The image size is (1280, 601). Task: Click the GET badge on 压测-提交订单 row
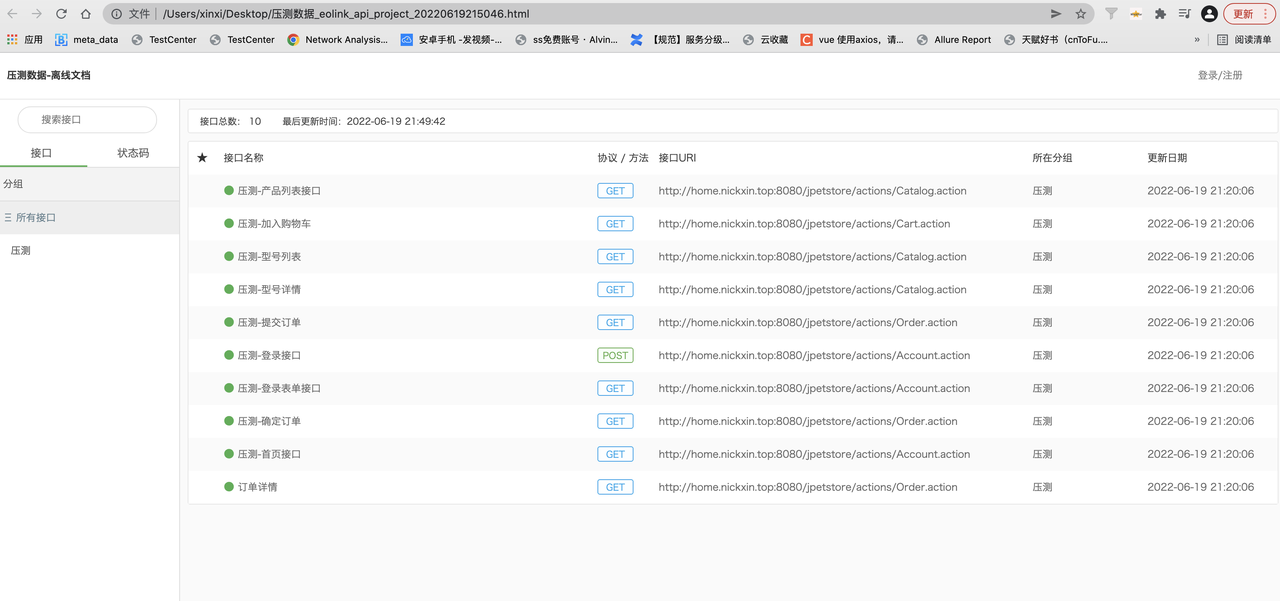[x=615, y=322]
